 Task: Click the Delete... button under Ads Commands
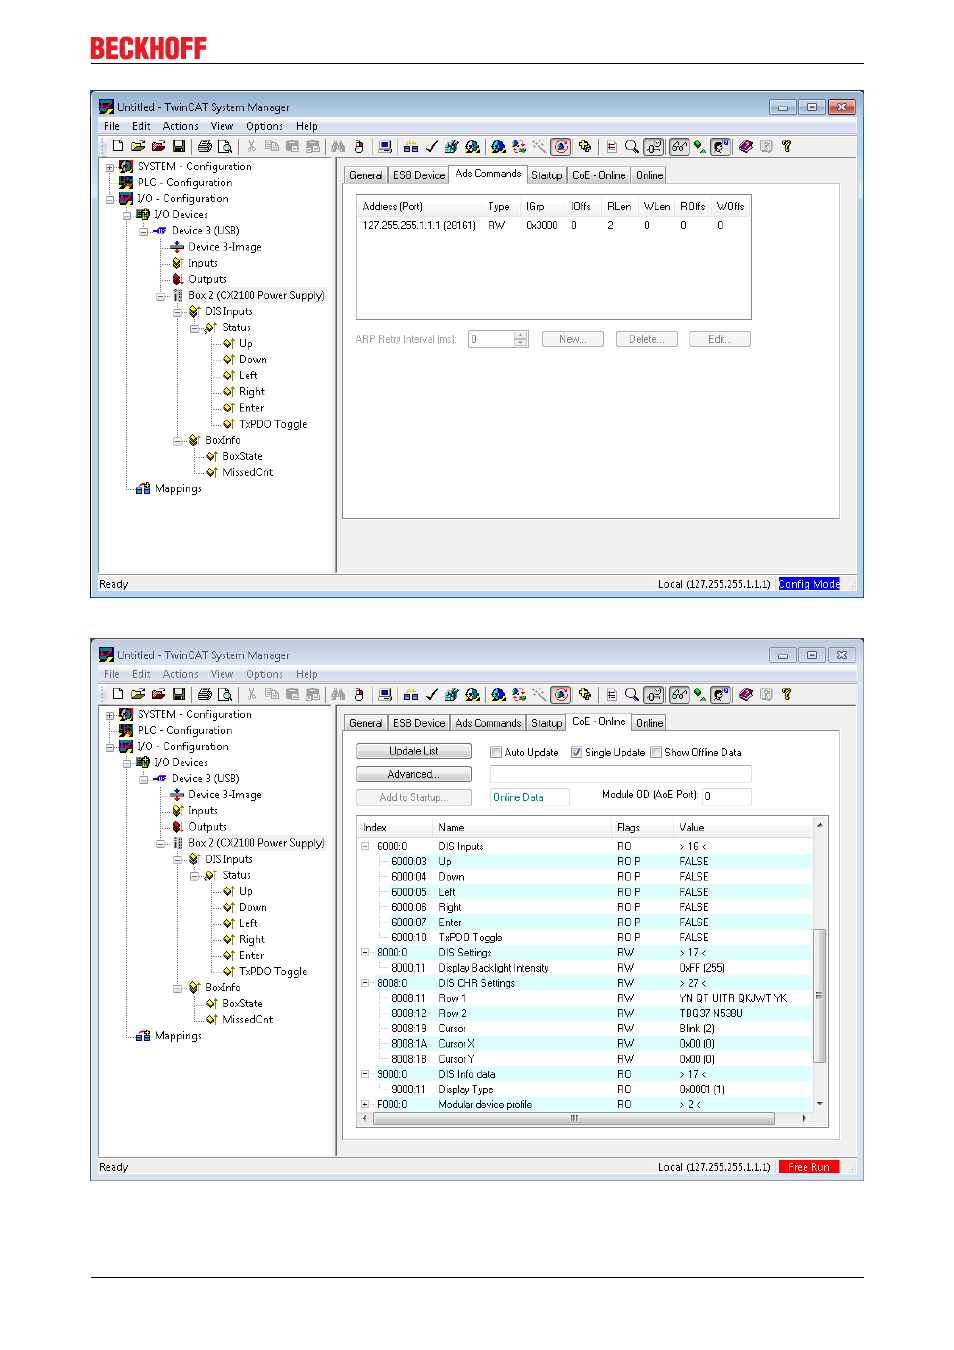(x=647, y=339)
